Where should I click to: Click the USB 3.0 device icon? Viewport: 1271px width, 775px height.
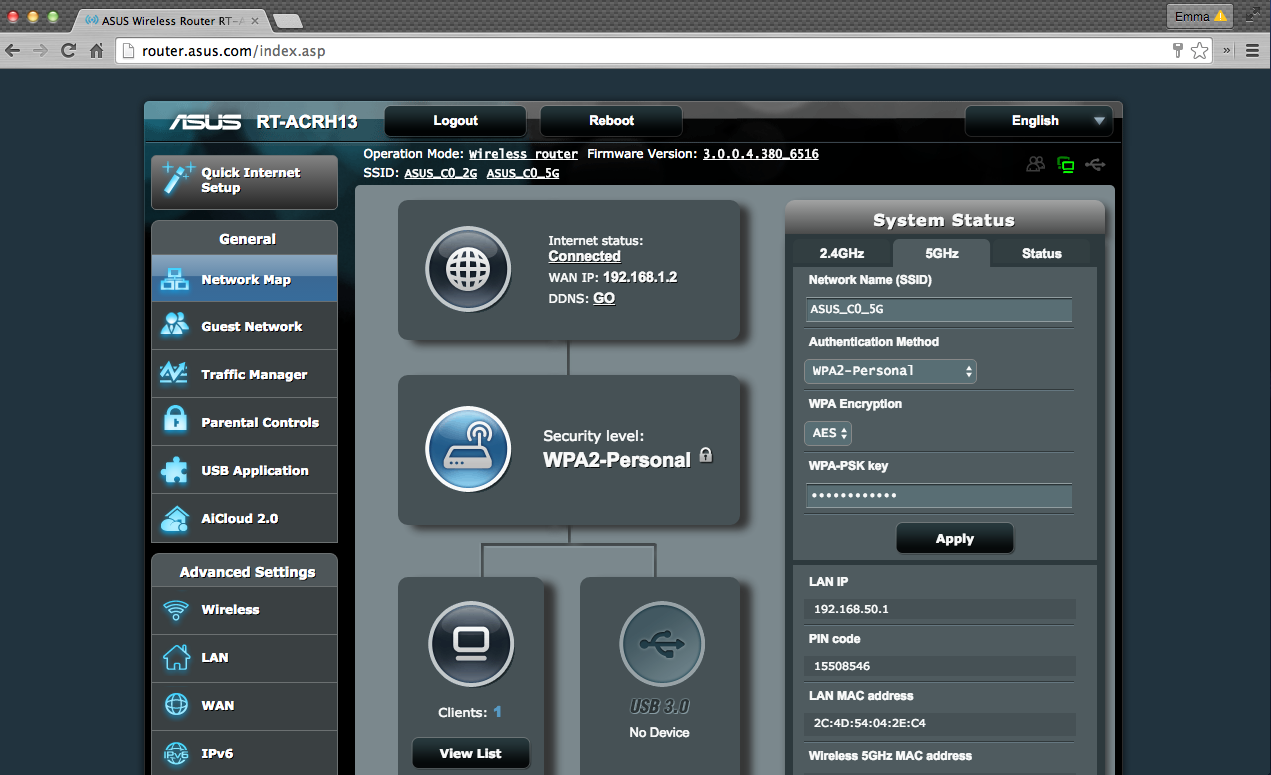[661, 645]
